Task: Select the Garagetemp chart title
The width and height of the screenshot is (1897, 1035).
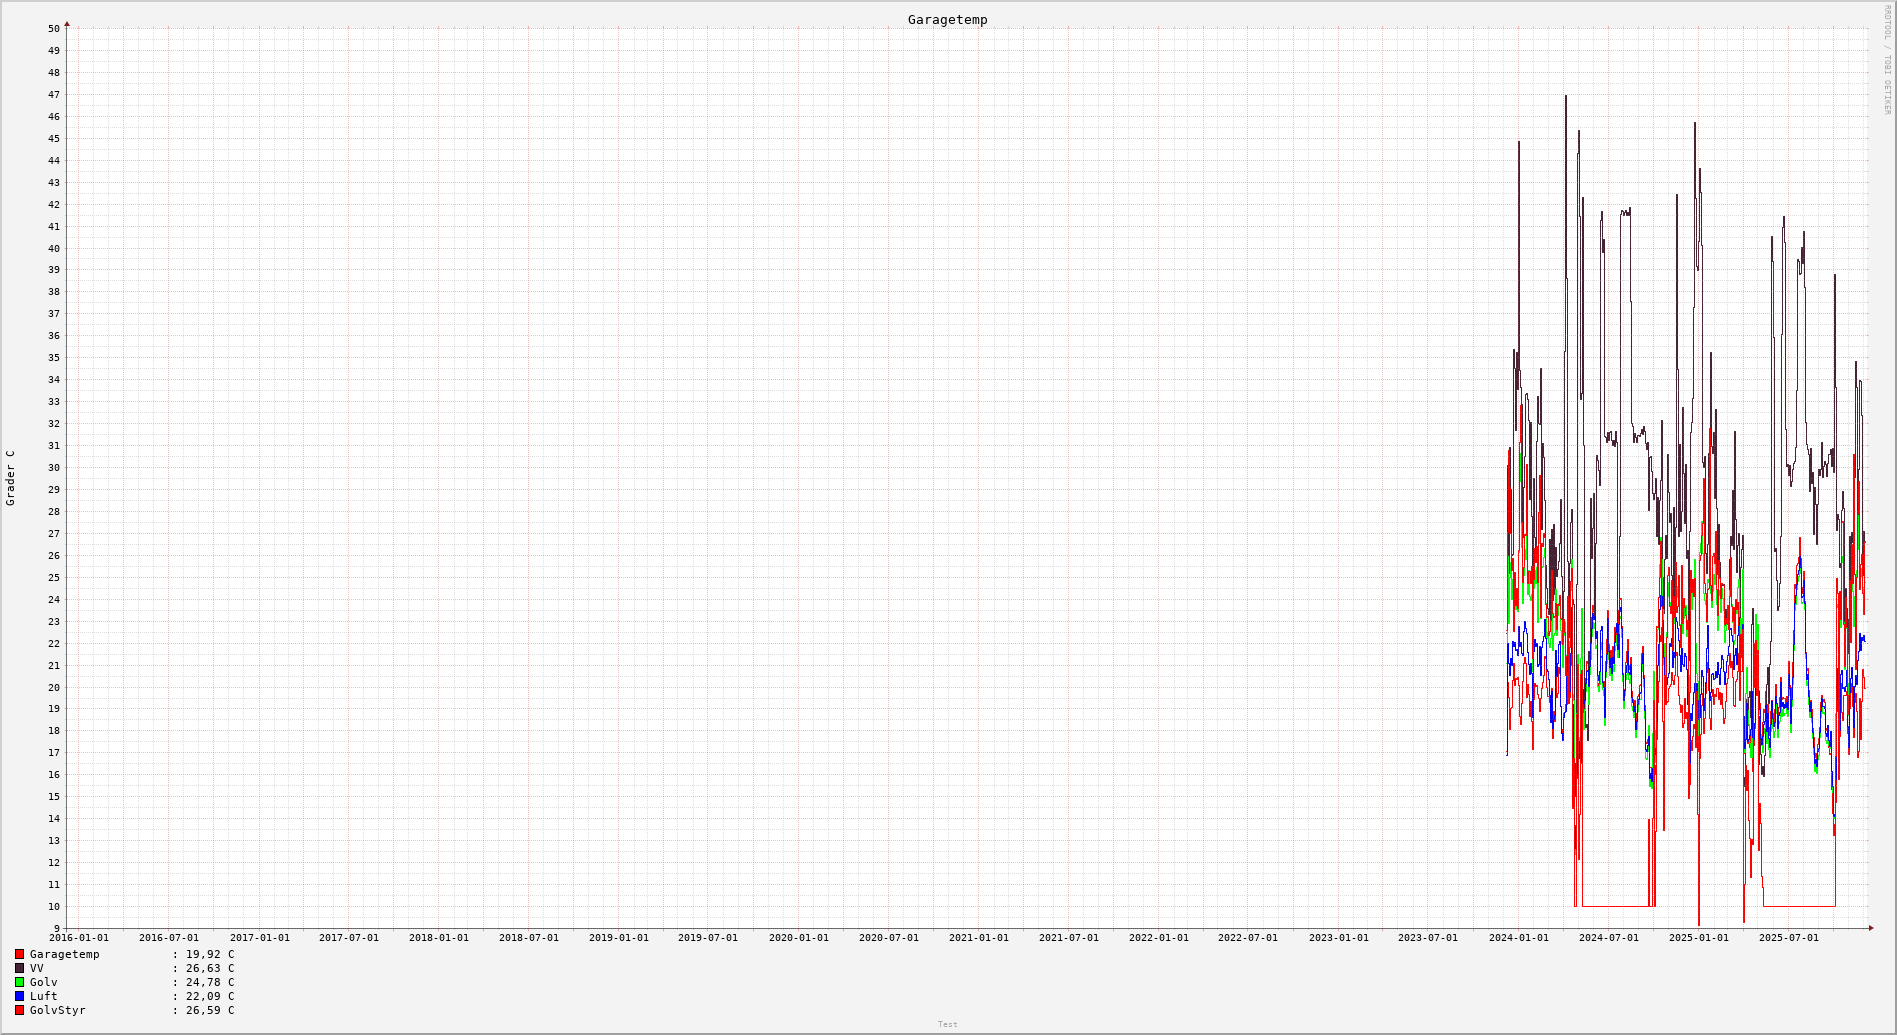Action: (947, 20)
